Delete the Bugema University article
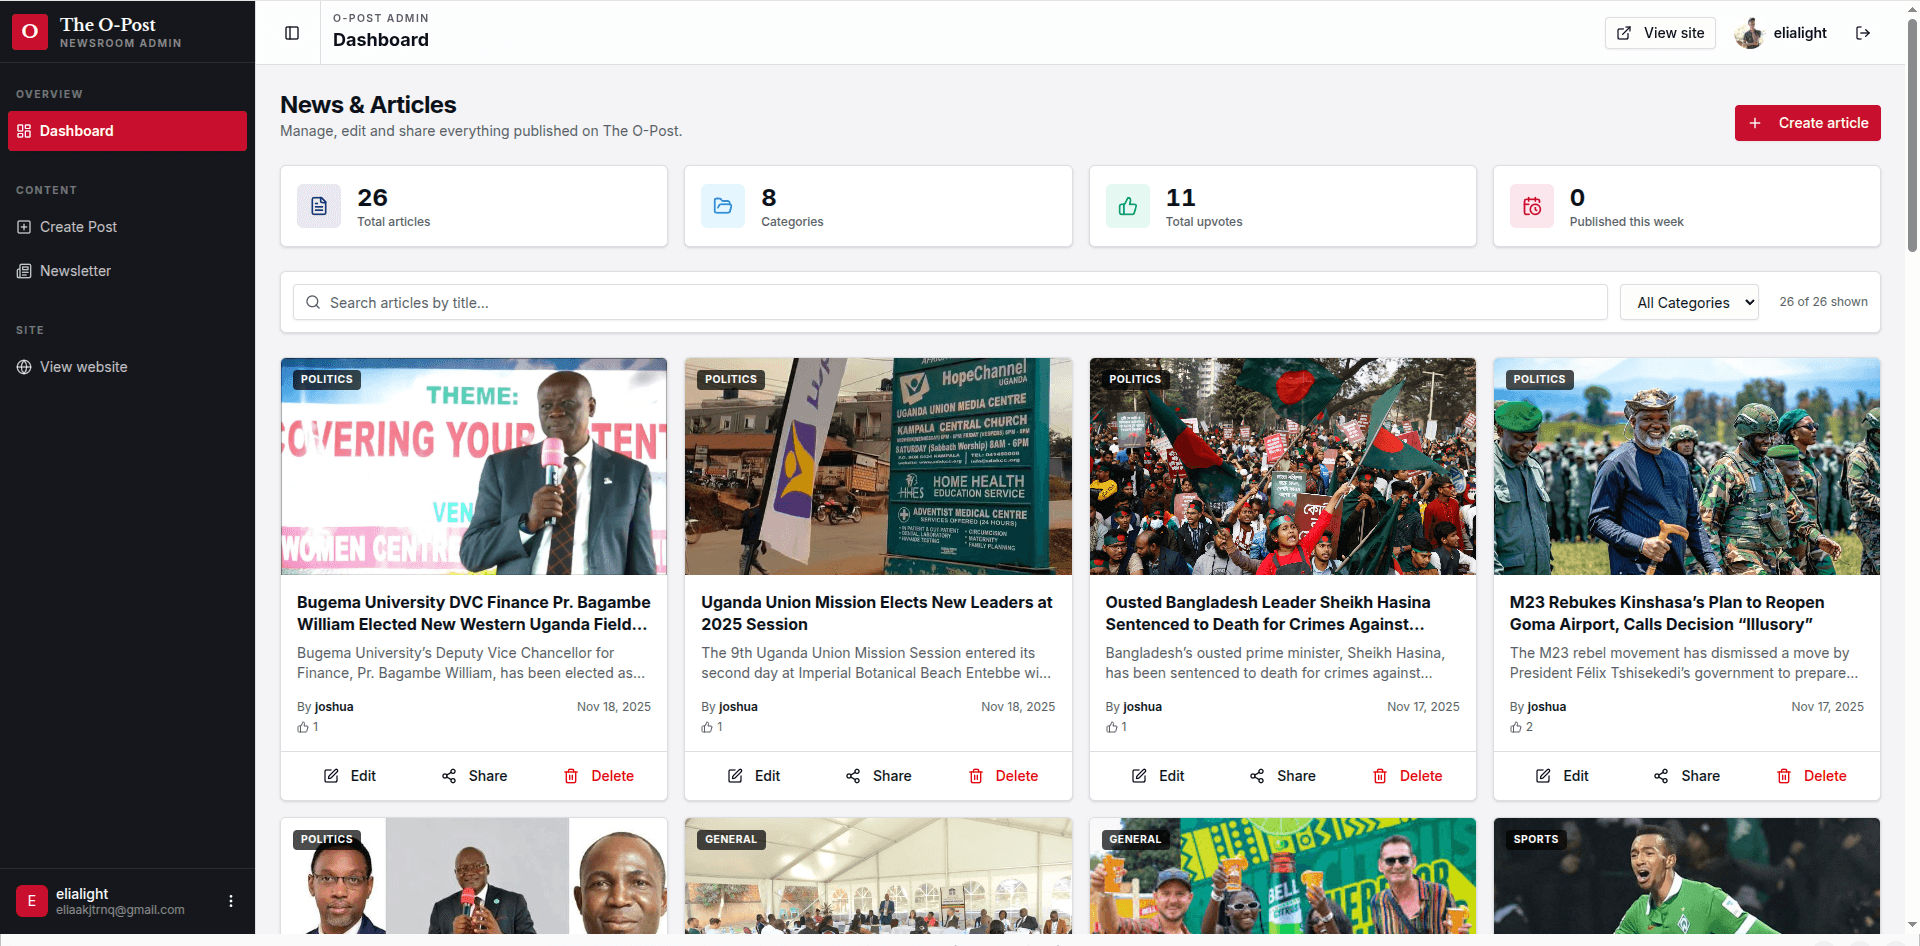The height and width of the screenshot is (946, 1920). (x=599, y=776)
